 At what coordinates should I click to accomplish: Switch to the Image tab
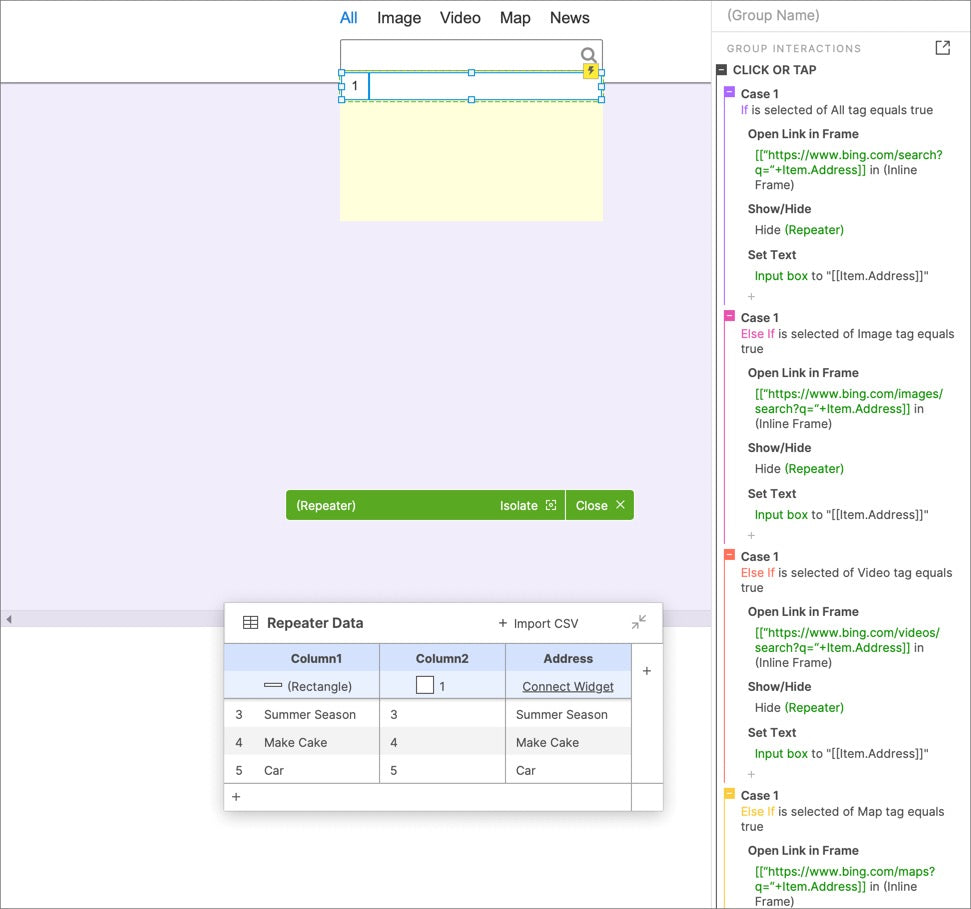click(x=399, y=18)
